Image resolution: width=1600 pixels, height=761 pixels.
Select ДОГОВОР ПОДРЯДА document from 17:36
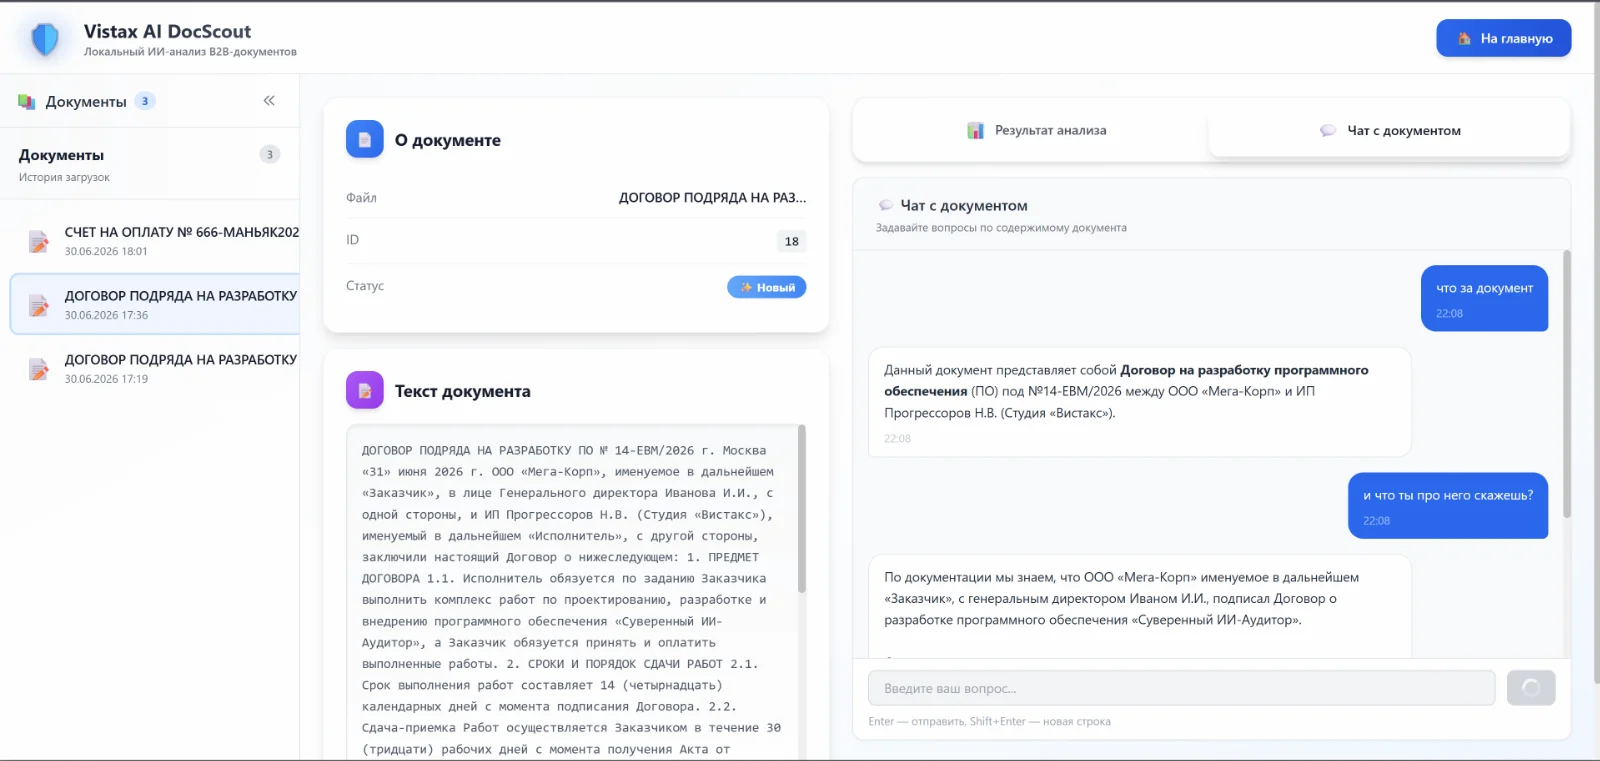click(155, 304)
